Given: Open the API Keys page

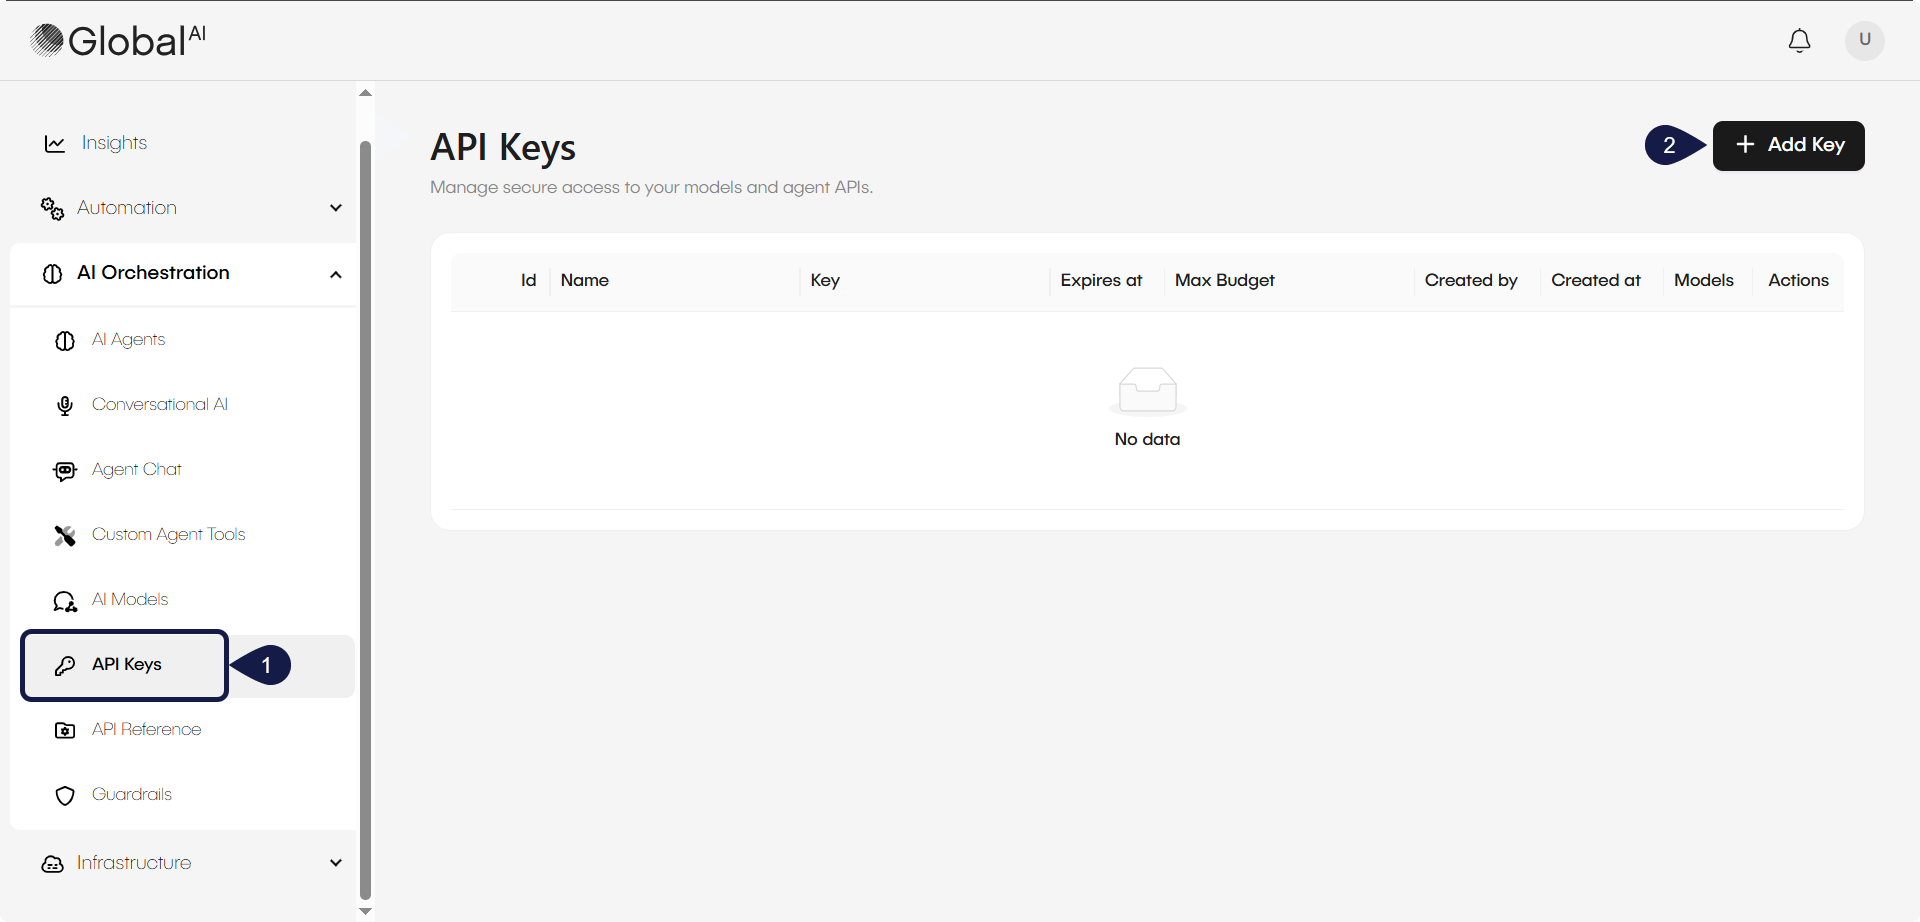Looking at the screenshot, I should coord(126,664).
